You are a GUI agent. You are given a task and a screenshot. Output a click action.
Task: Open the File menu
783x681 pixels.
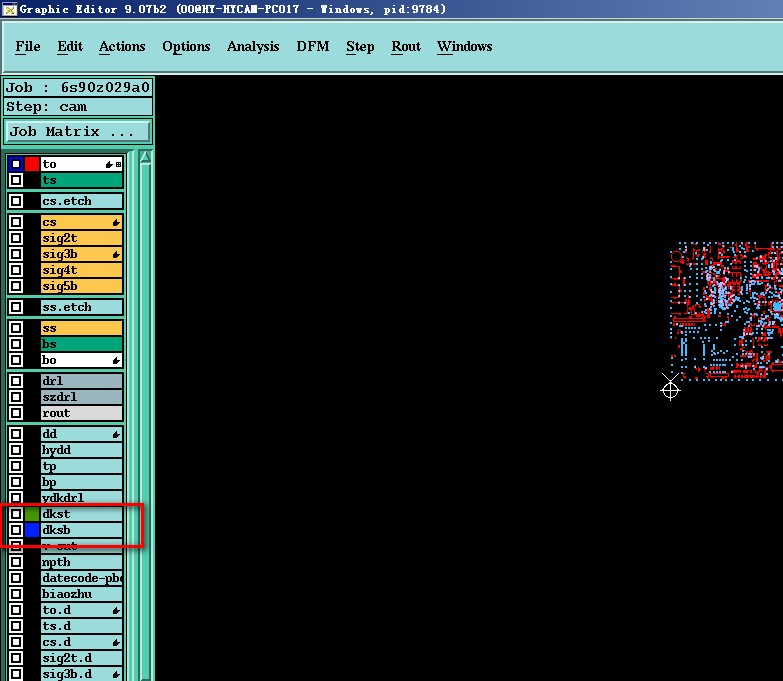pos(27,46)
